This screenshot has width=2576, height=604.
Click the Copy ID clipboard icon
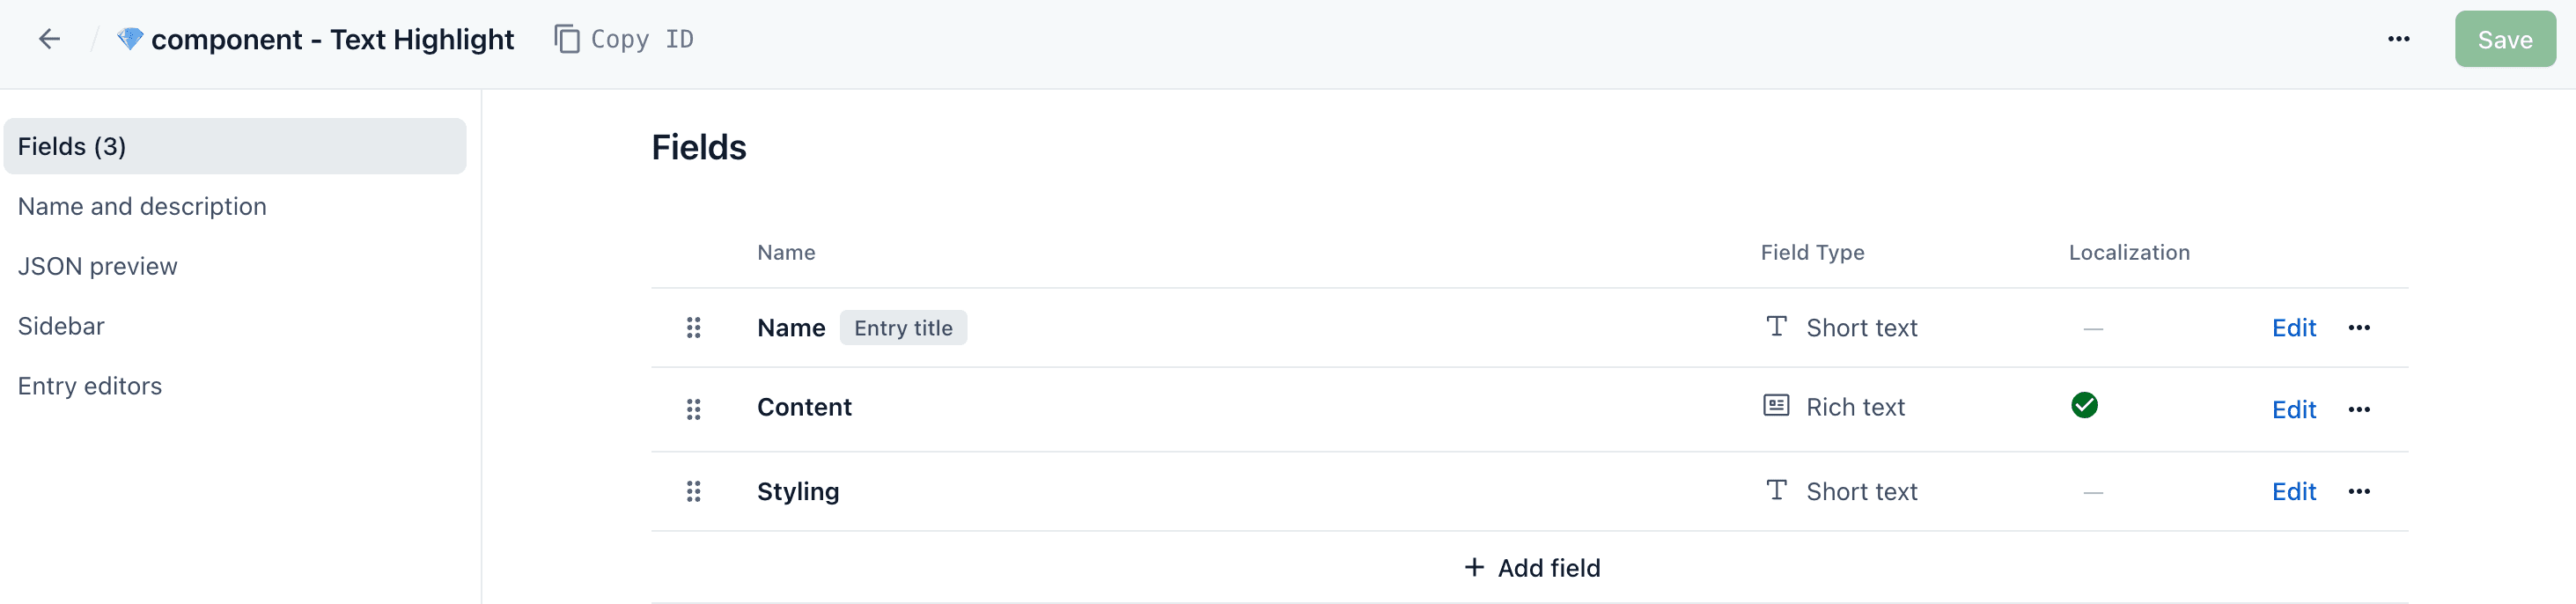(567, 39)
